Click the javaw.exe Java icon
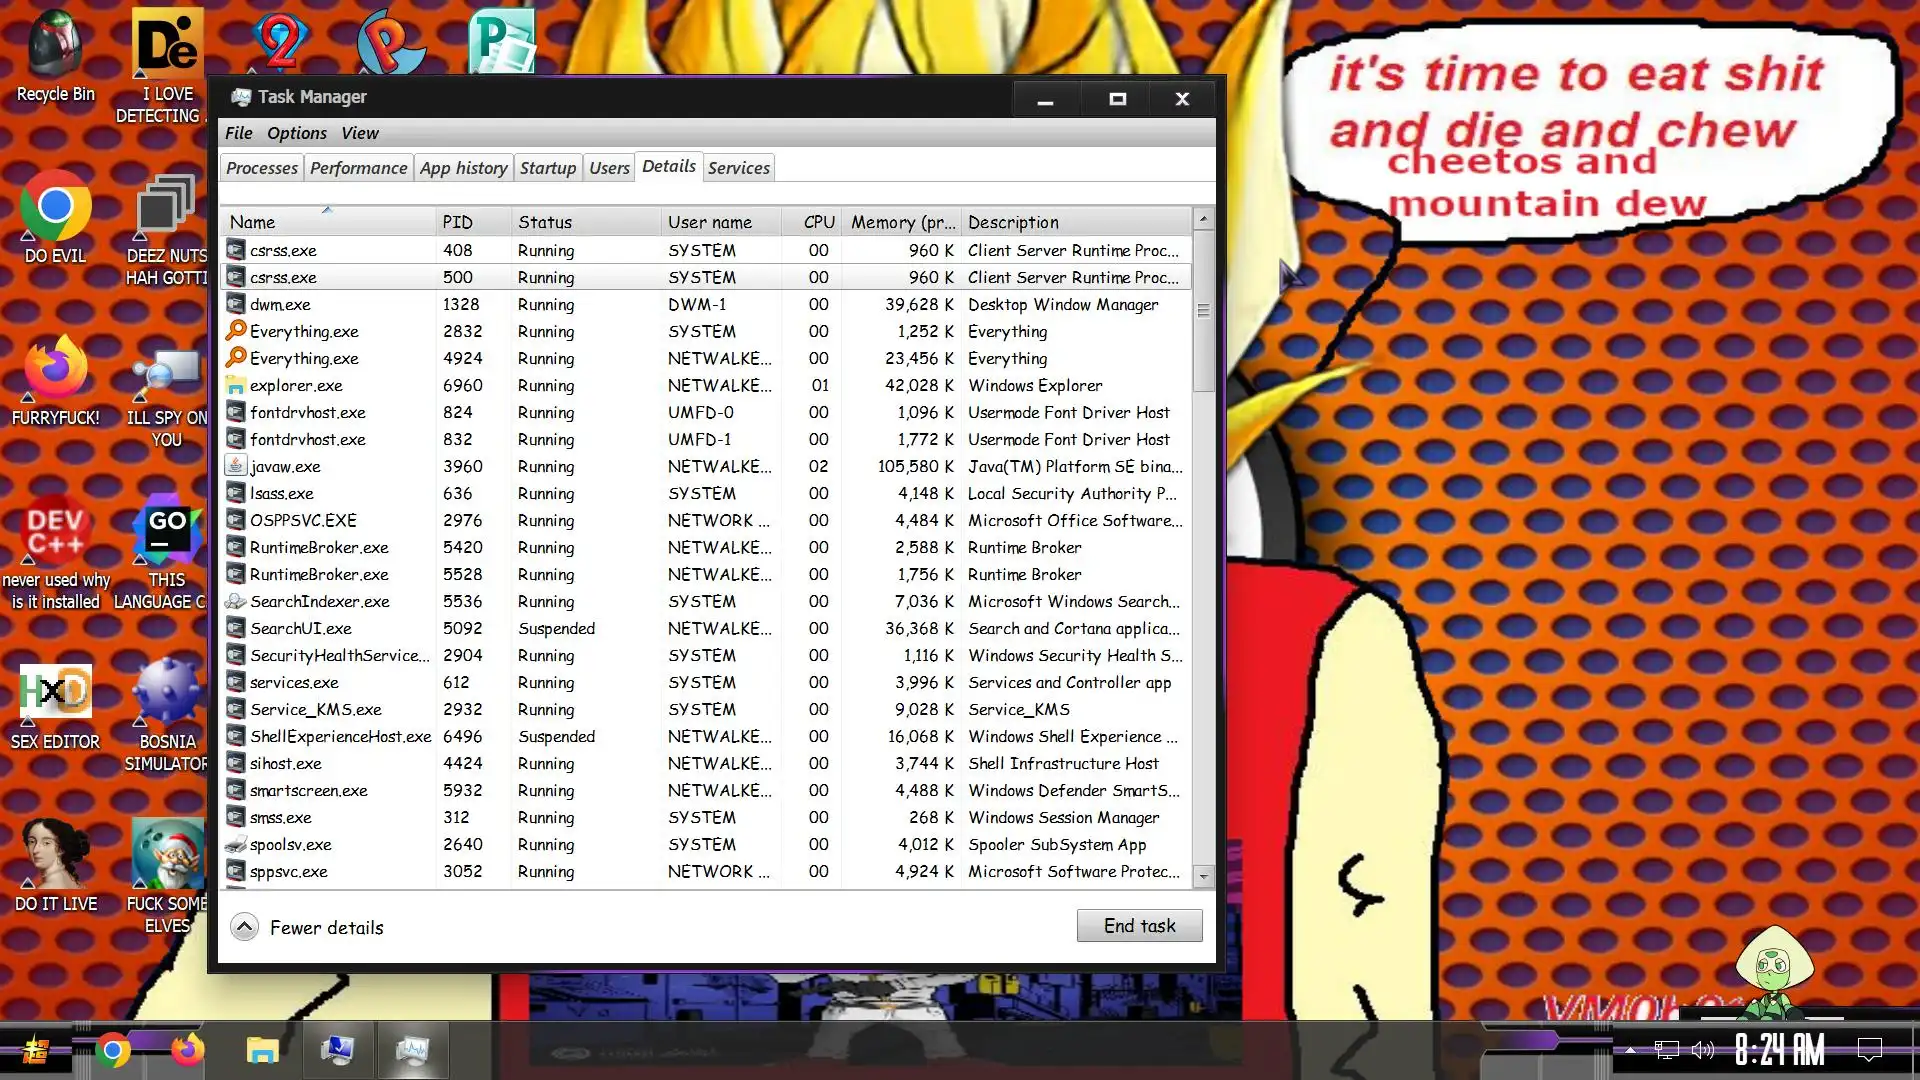The image size is (1920, 1080). tap(235, 466)
